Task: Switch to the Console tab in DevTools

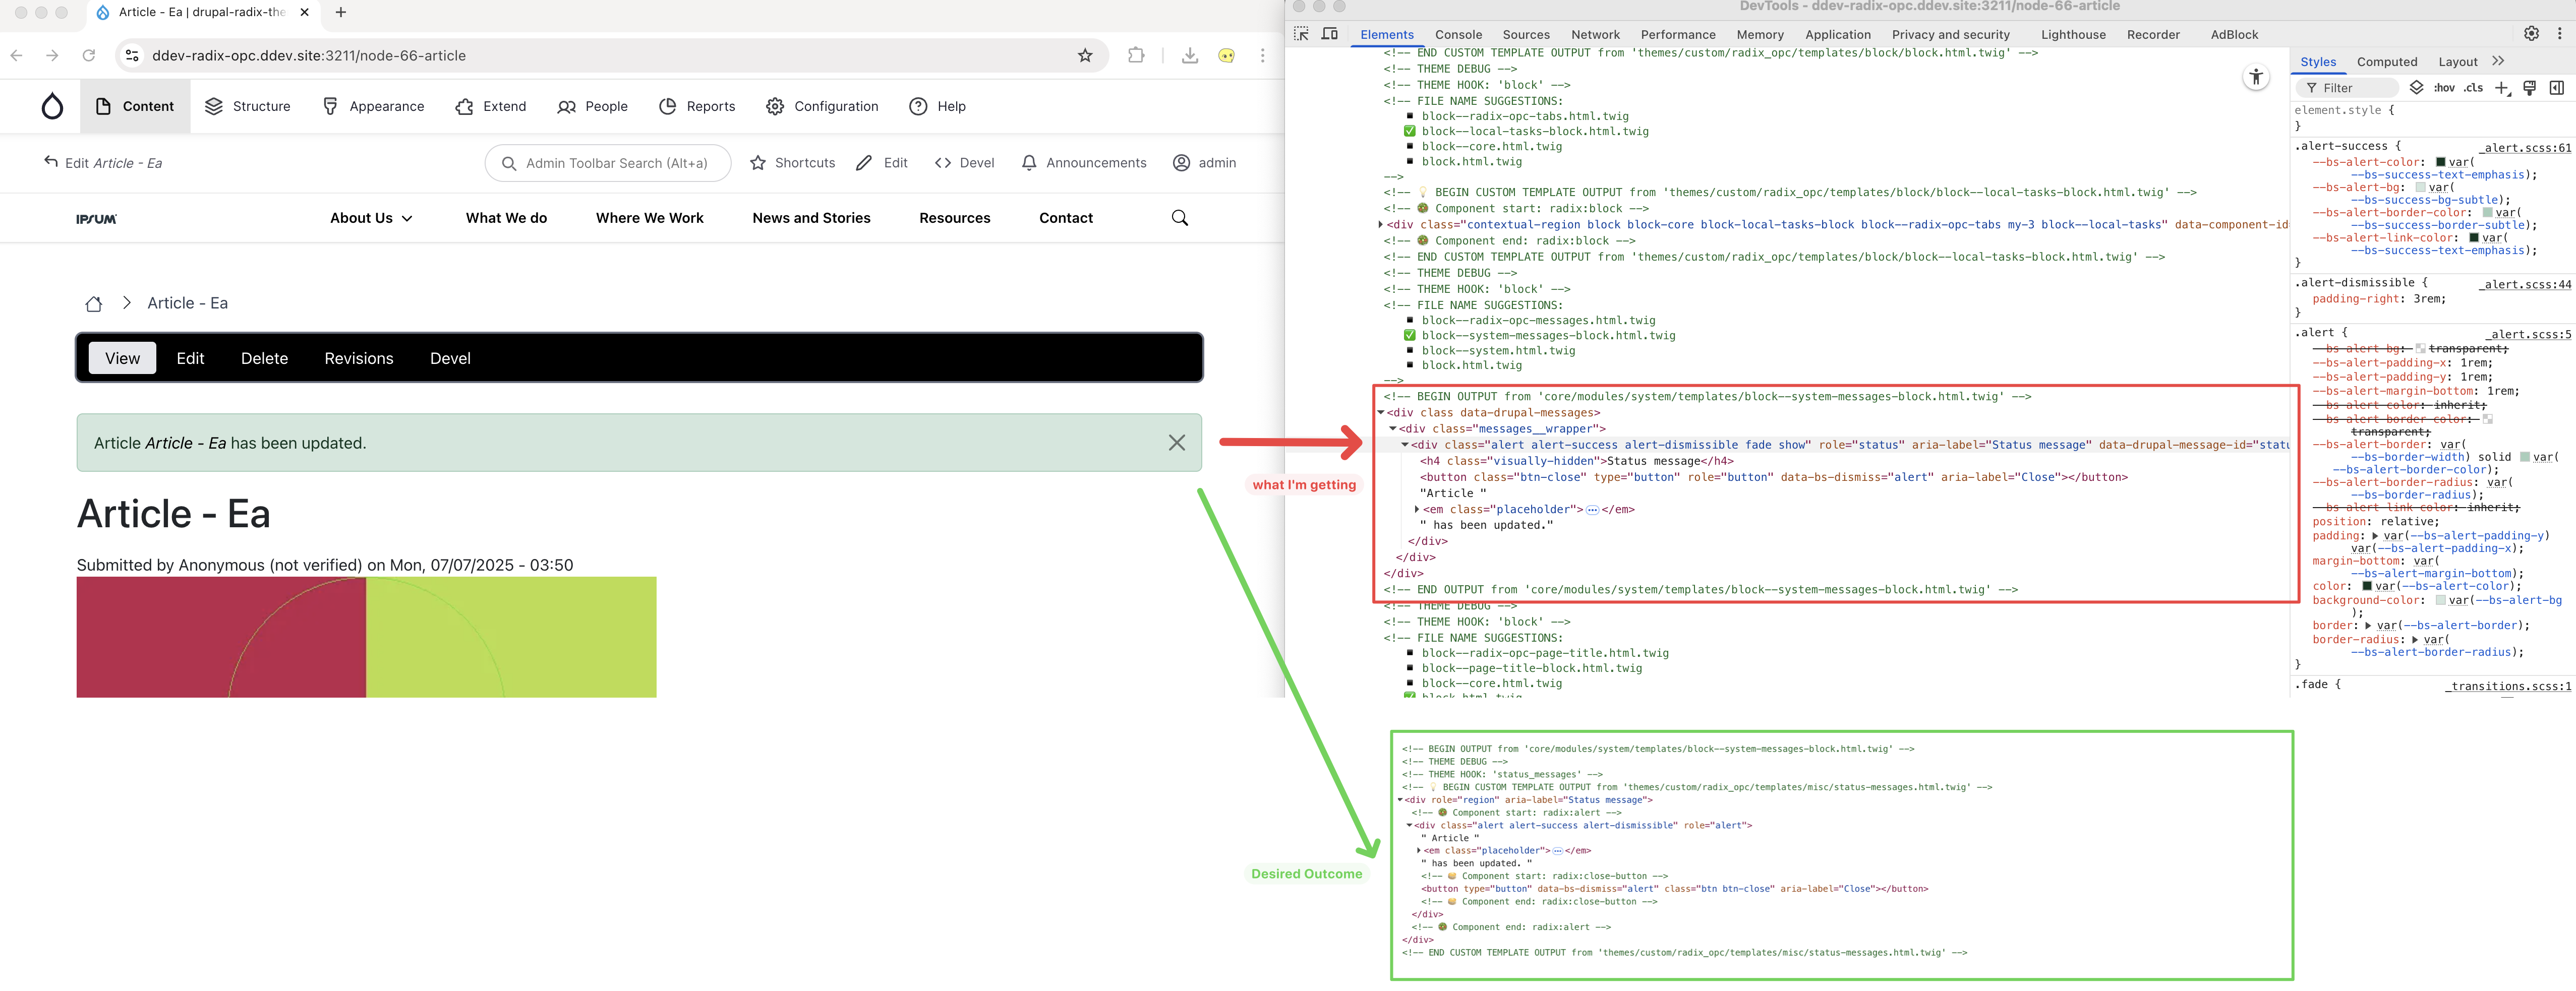Action: click(x=1458, y=34)
